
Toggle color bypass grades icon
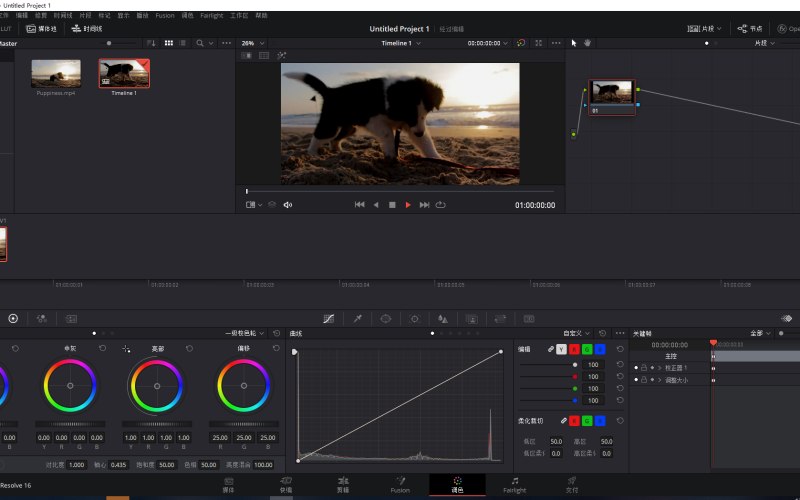pos(521,43)
